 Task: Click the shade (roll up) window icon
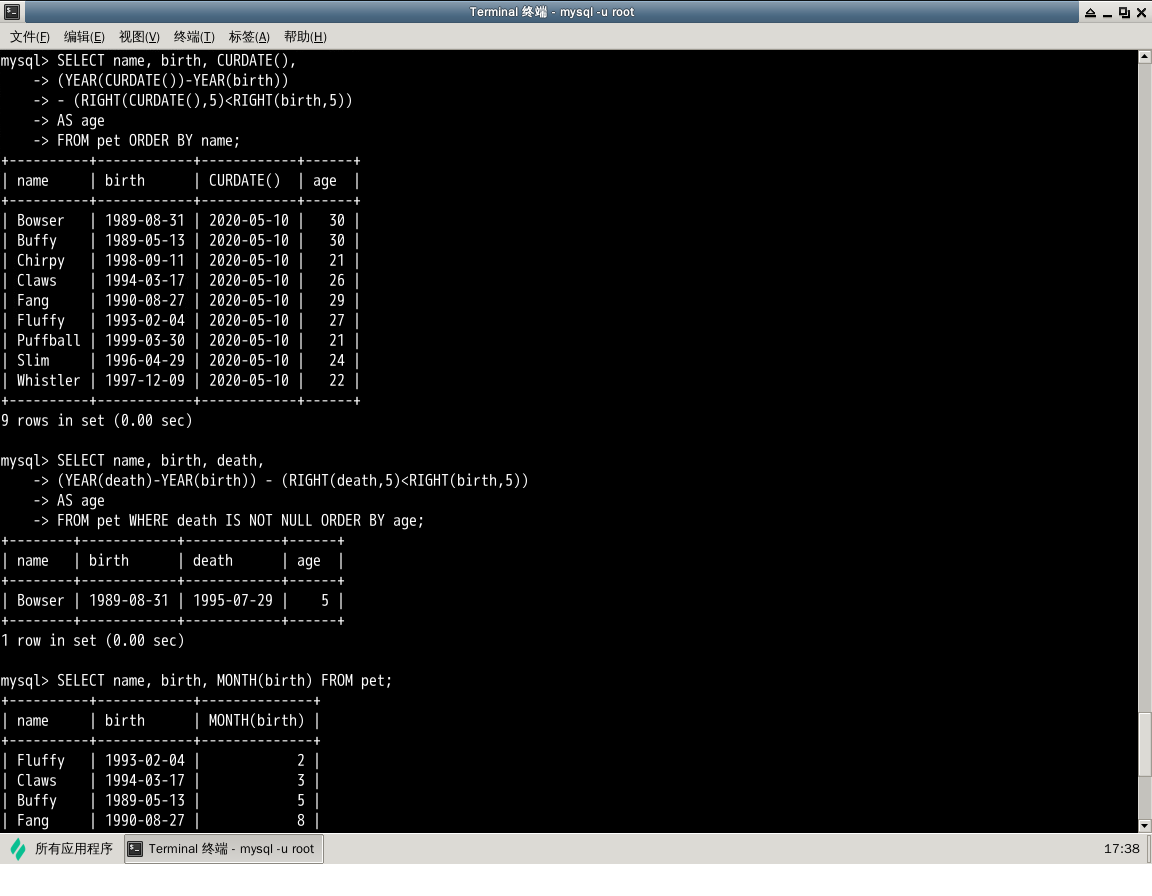click(x=1089, y=12)
